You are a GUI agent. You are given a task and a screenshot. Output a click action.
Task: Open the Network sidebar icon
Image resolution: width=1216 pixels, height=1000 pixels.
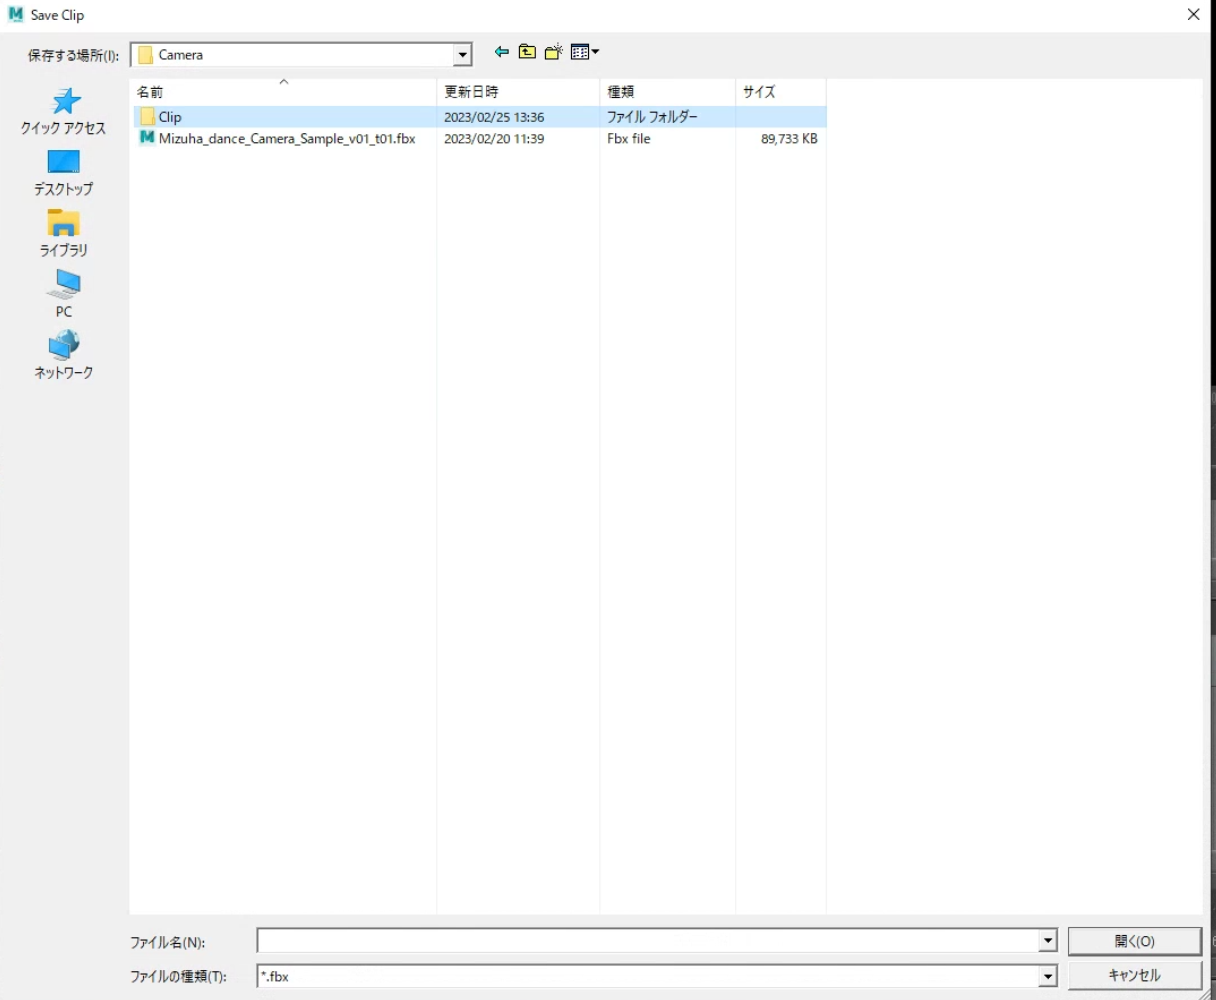[64, 355]
